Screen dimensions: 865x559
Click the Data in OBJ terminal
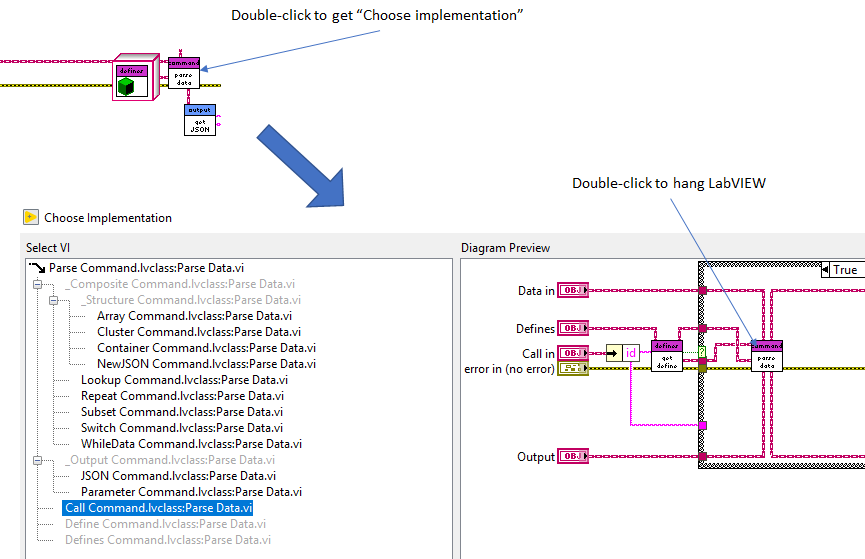pyautogui.click(x=573, y=290)
